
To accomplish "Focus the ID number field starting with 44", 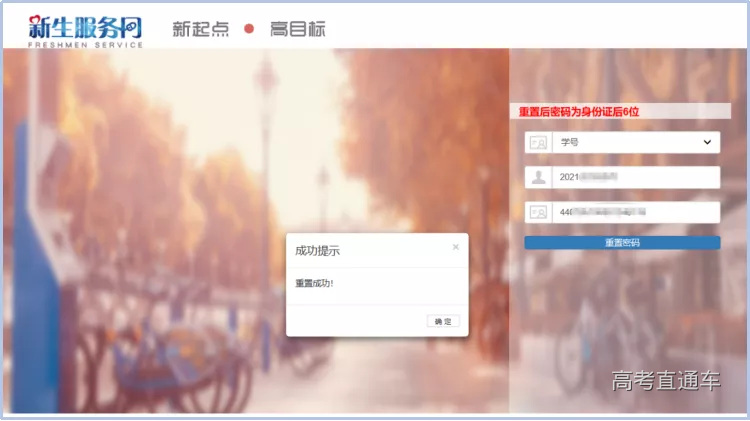I will pyautogui.click(x=636, y=212).
